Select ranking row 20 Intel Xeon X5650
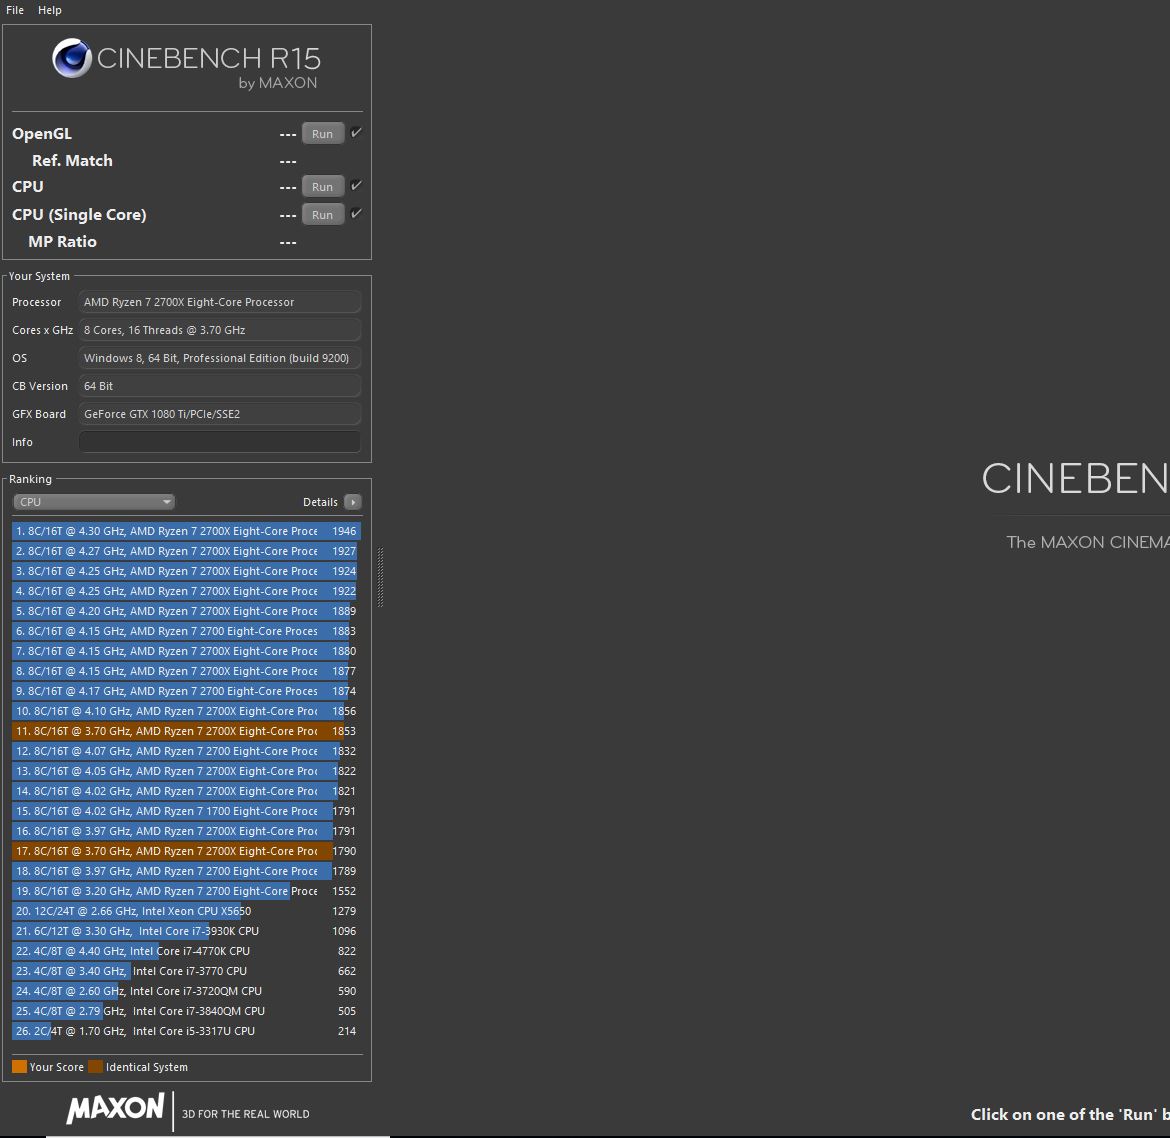Viewport: 1170px width, 1138px height. pos(187,911)
